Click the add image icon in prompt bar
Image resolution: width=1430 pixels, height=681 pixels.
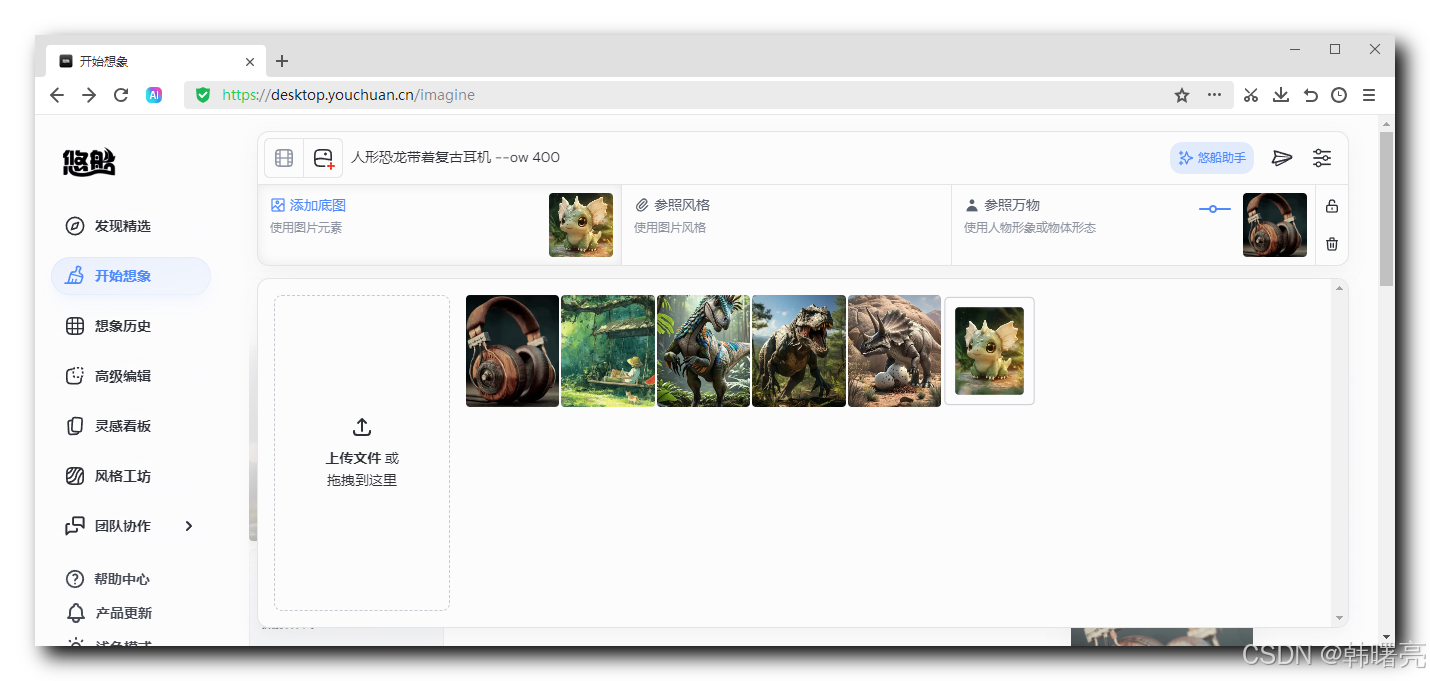coord(323,157)
